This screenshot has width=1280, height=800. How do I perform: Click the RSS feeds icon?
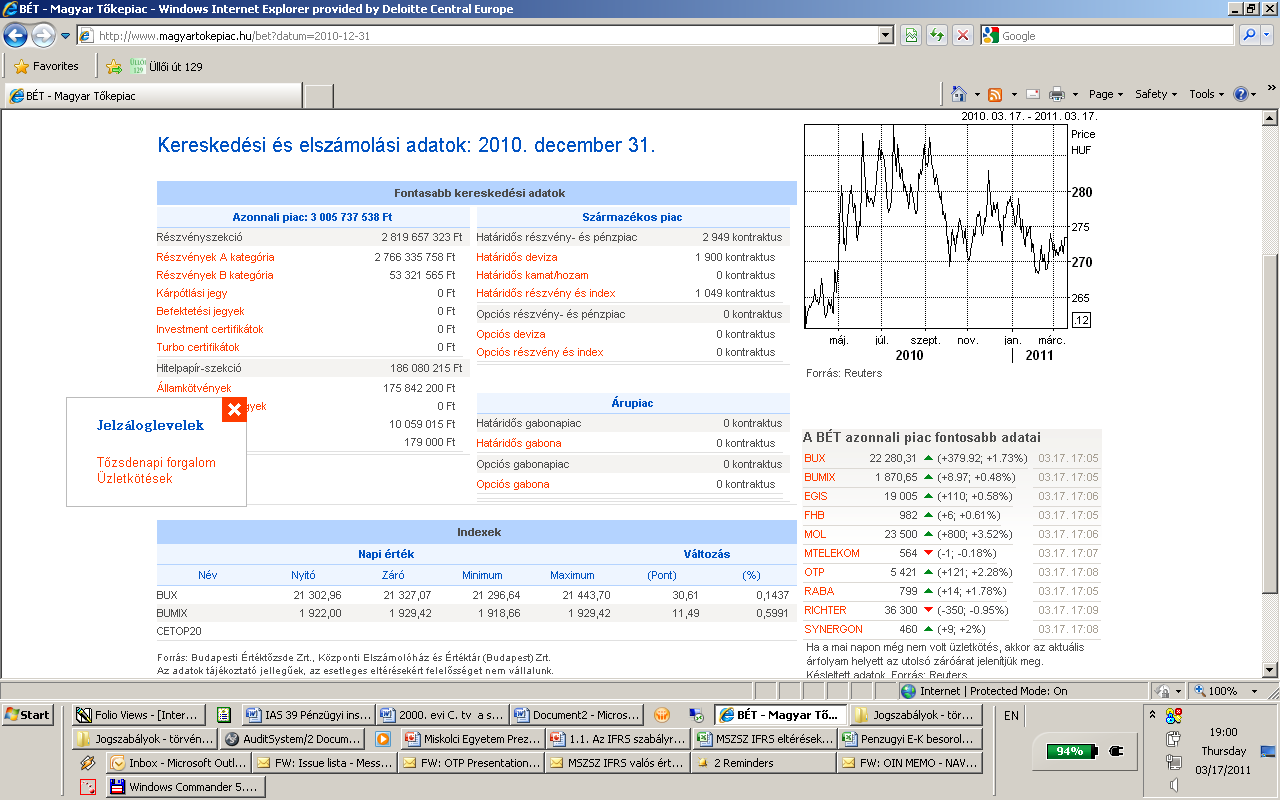[x=995, y=94]
